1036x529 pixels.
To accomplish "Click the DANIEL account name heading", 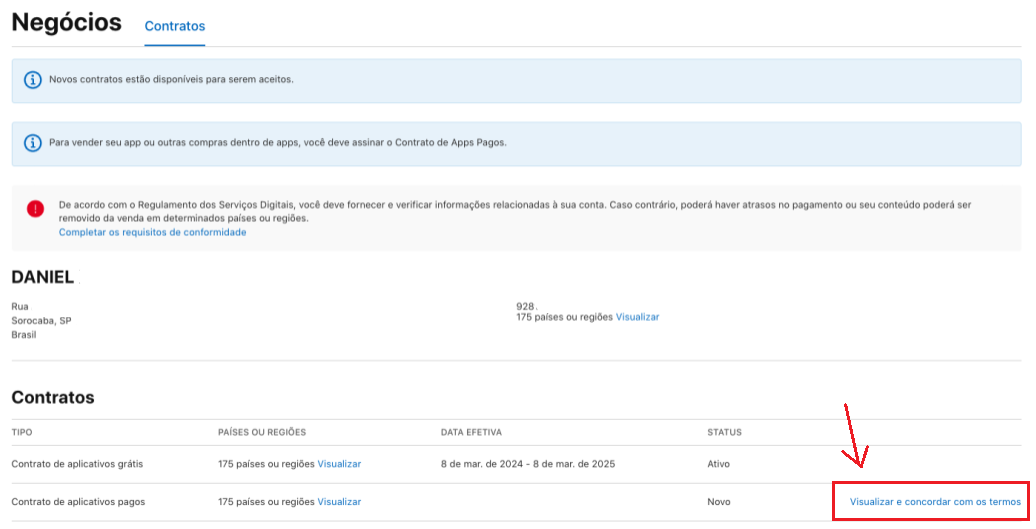I will click(x=43, y=277).
